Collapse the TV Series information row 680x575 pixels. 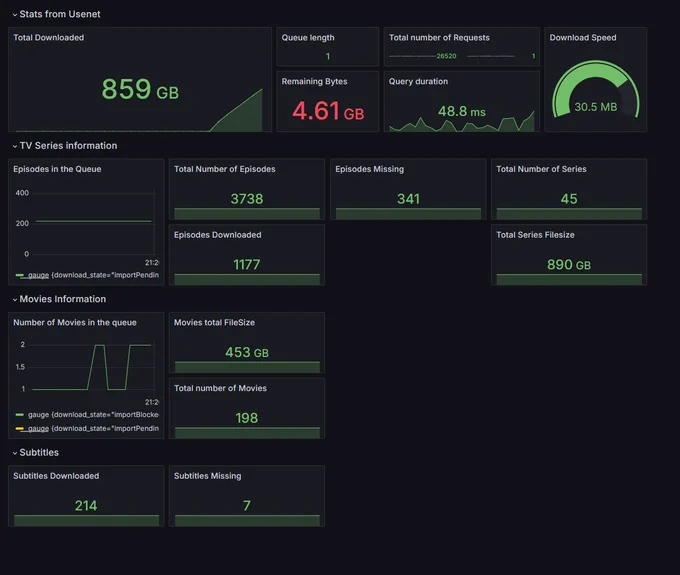click(65, 146)
